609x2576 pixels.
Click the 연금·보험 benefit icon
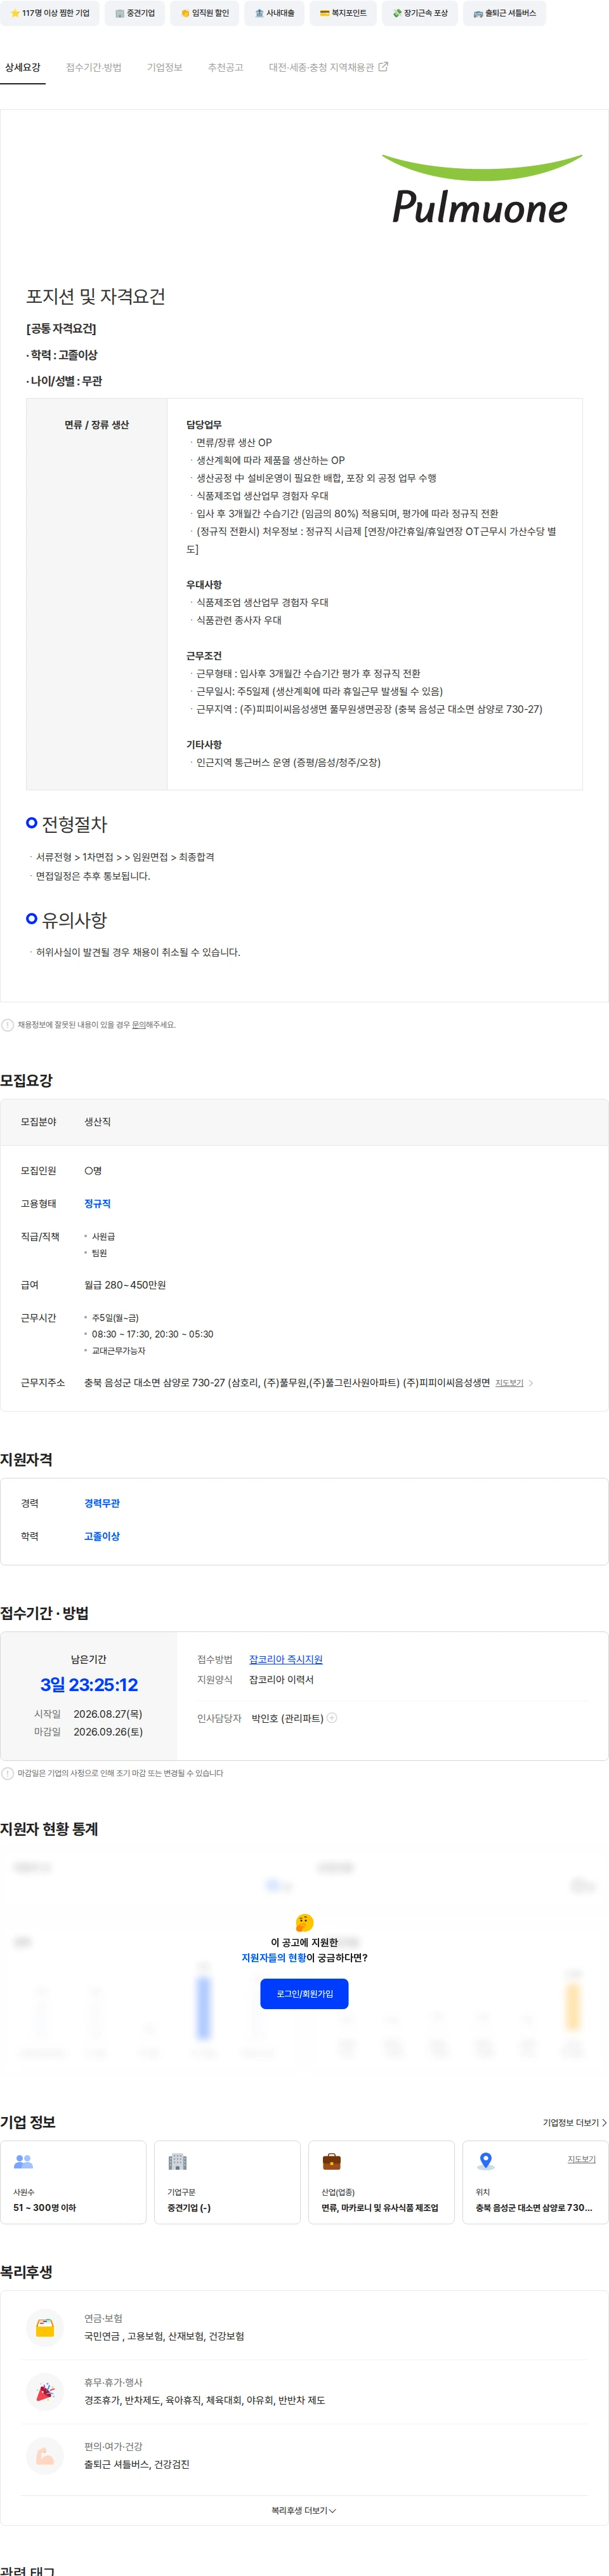[x=45, y=2328]
